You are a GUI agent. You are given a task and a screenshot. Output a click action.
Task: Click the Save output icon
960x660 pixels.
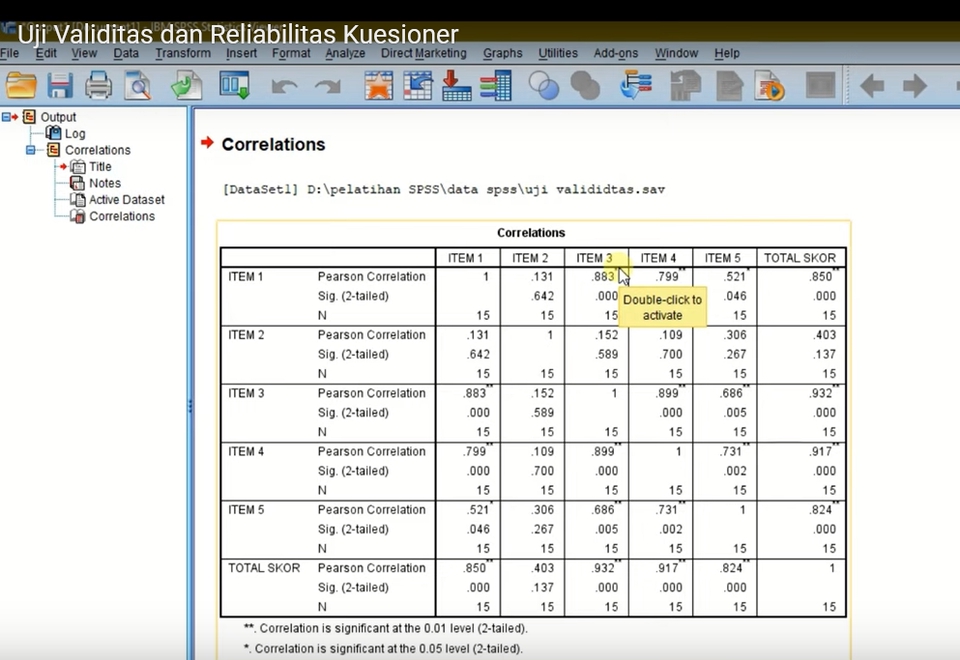pyautogui.click(x=58, y=86)
